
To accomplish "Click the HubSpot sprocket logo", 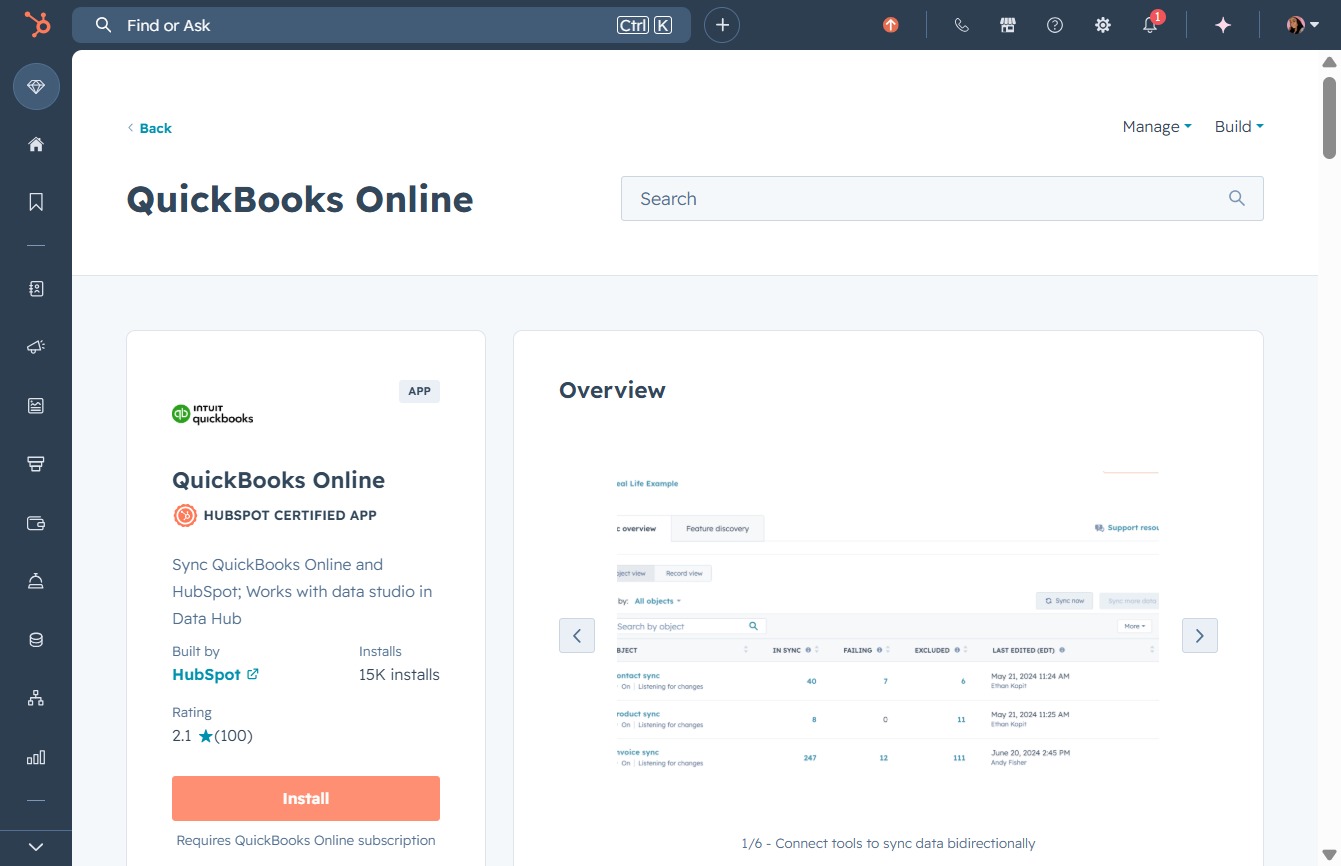I will 37,25.
